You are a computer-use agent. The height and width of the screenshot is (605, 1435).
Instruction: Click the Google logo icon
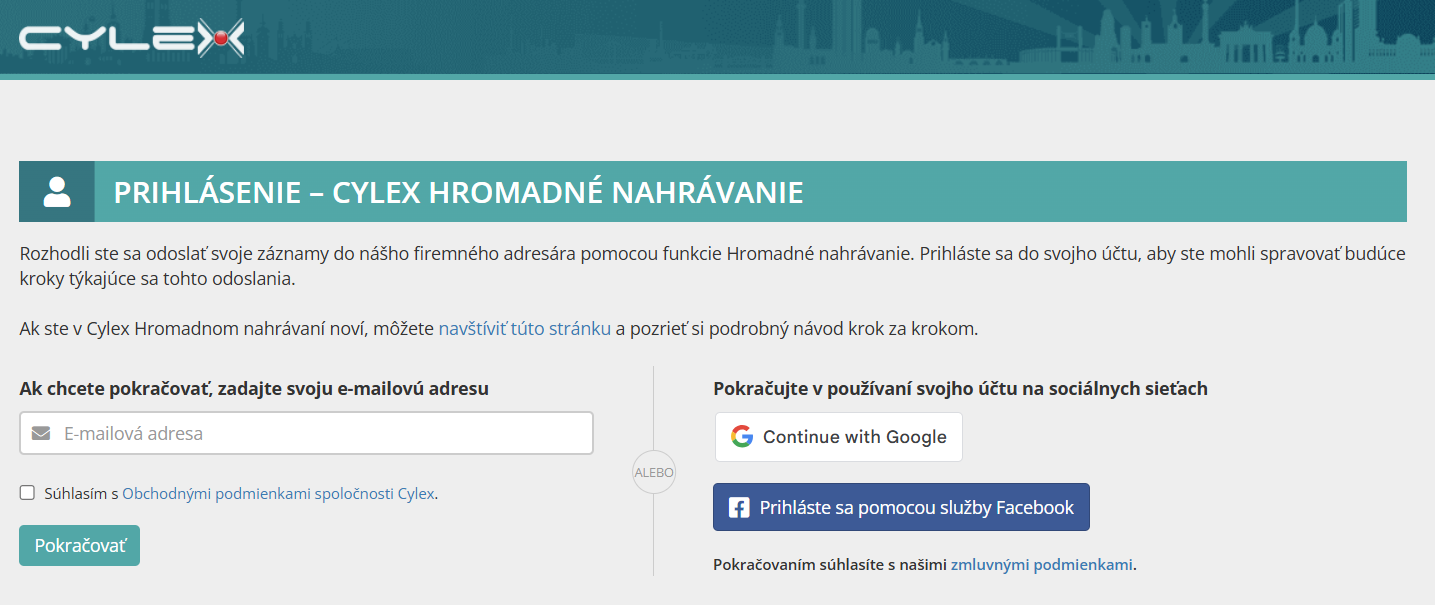pos(741,437)
